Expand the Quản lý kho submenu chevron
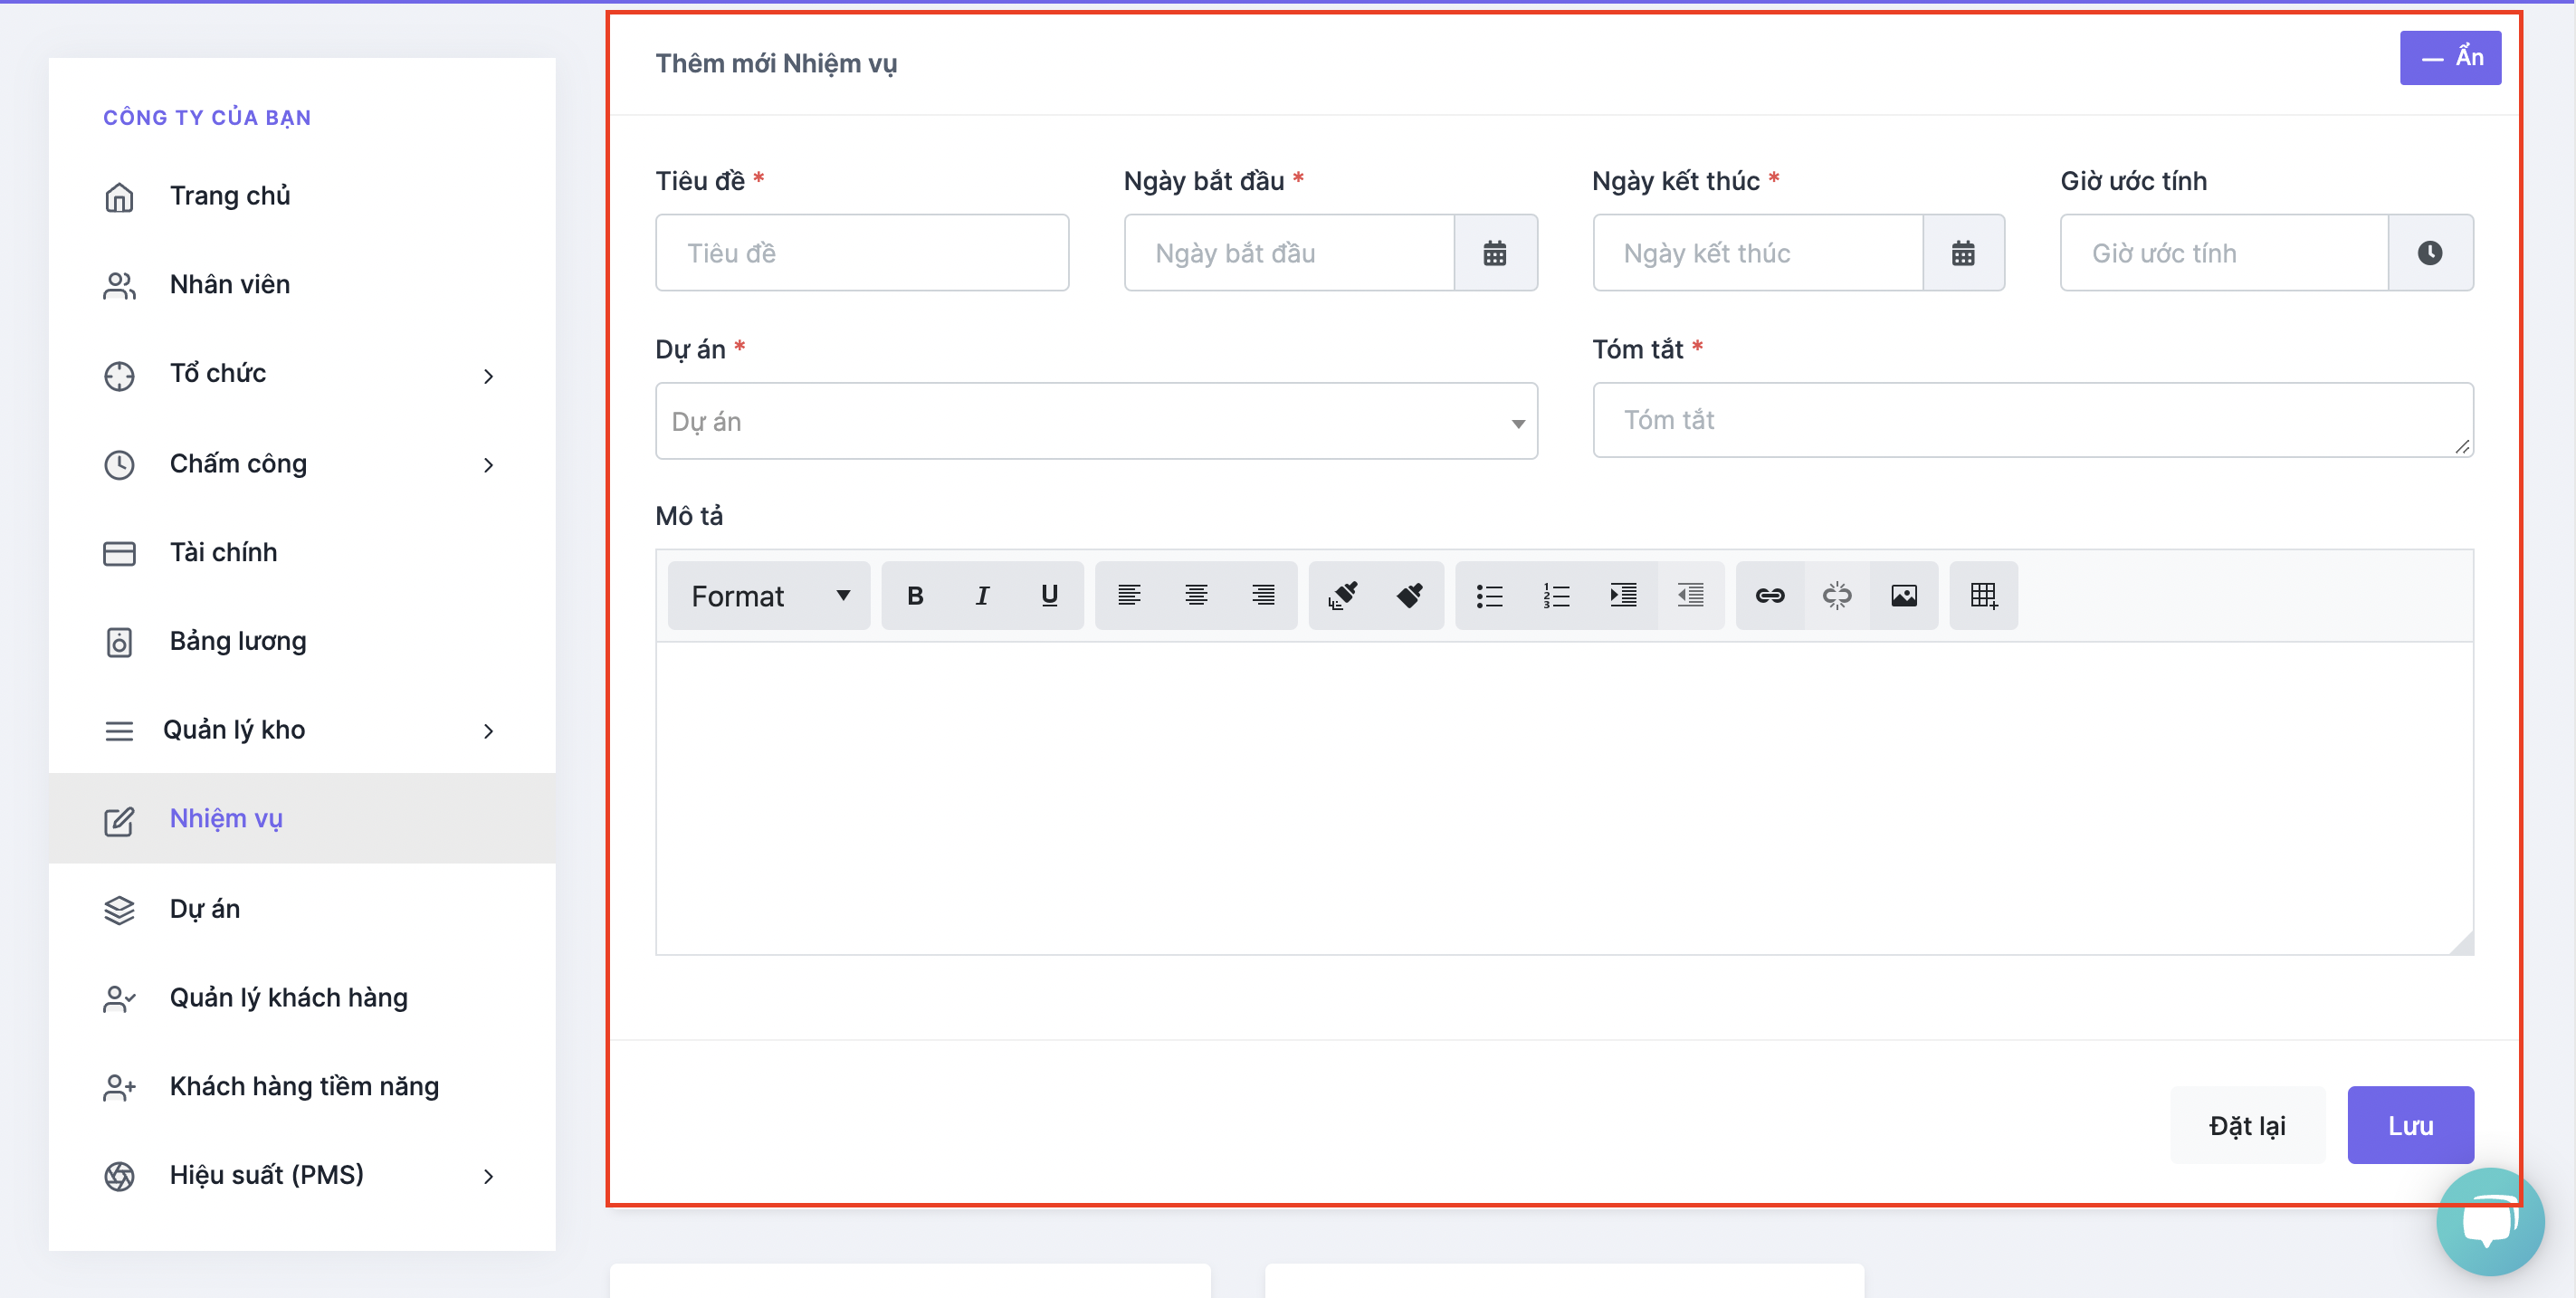This screenshot has height=1298, width=2576. (x=488, y=731)
